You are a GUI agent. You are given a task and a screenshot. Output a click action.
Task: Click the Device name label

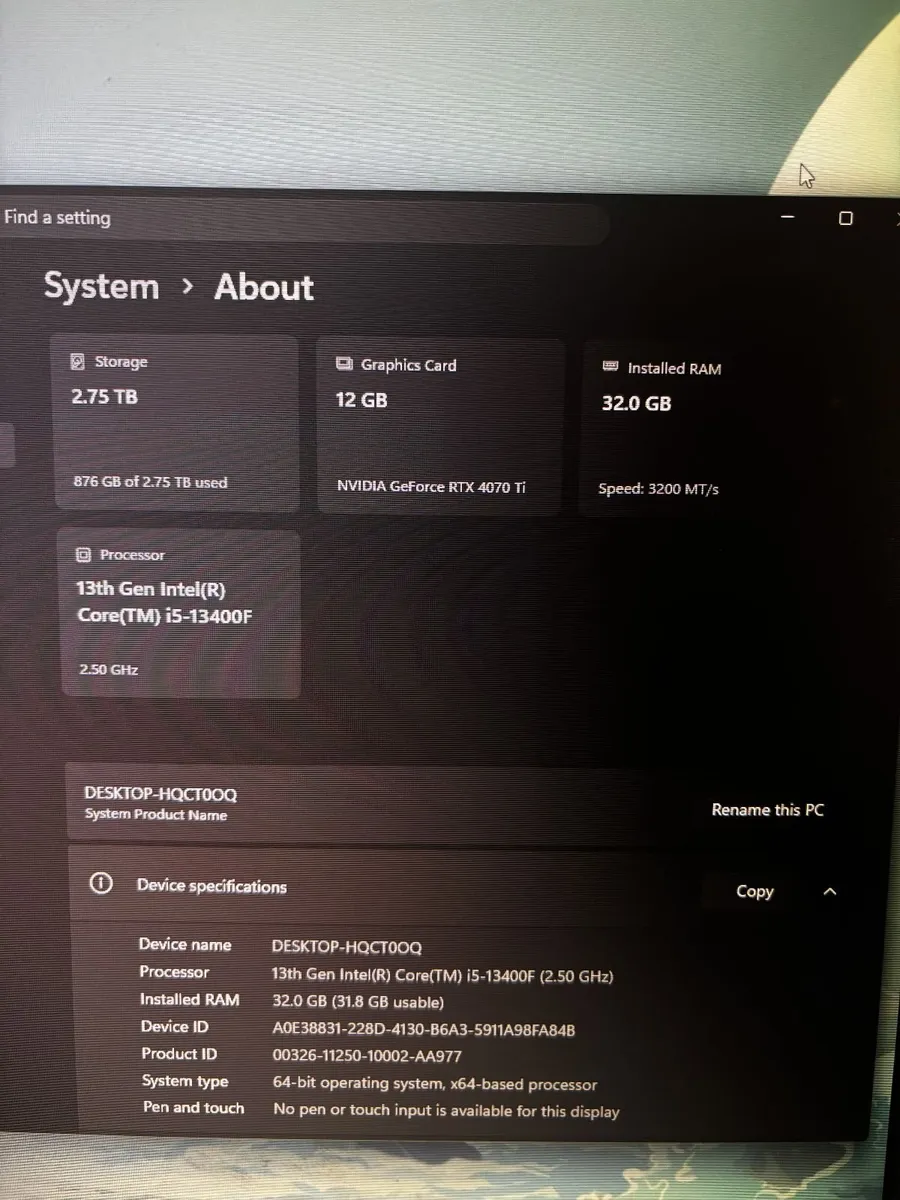tap(185, 945)
